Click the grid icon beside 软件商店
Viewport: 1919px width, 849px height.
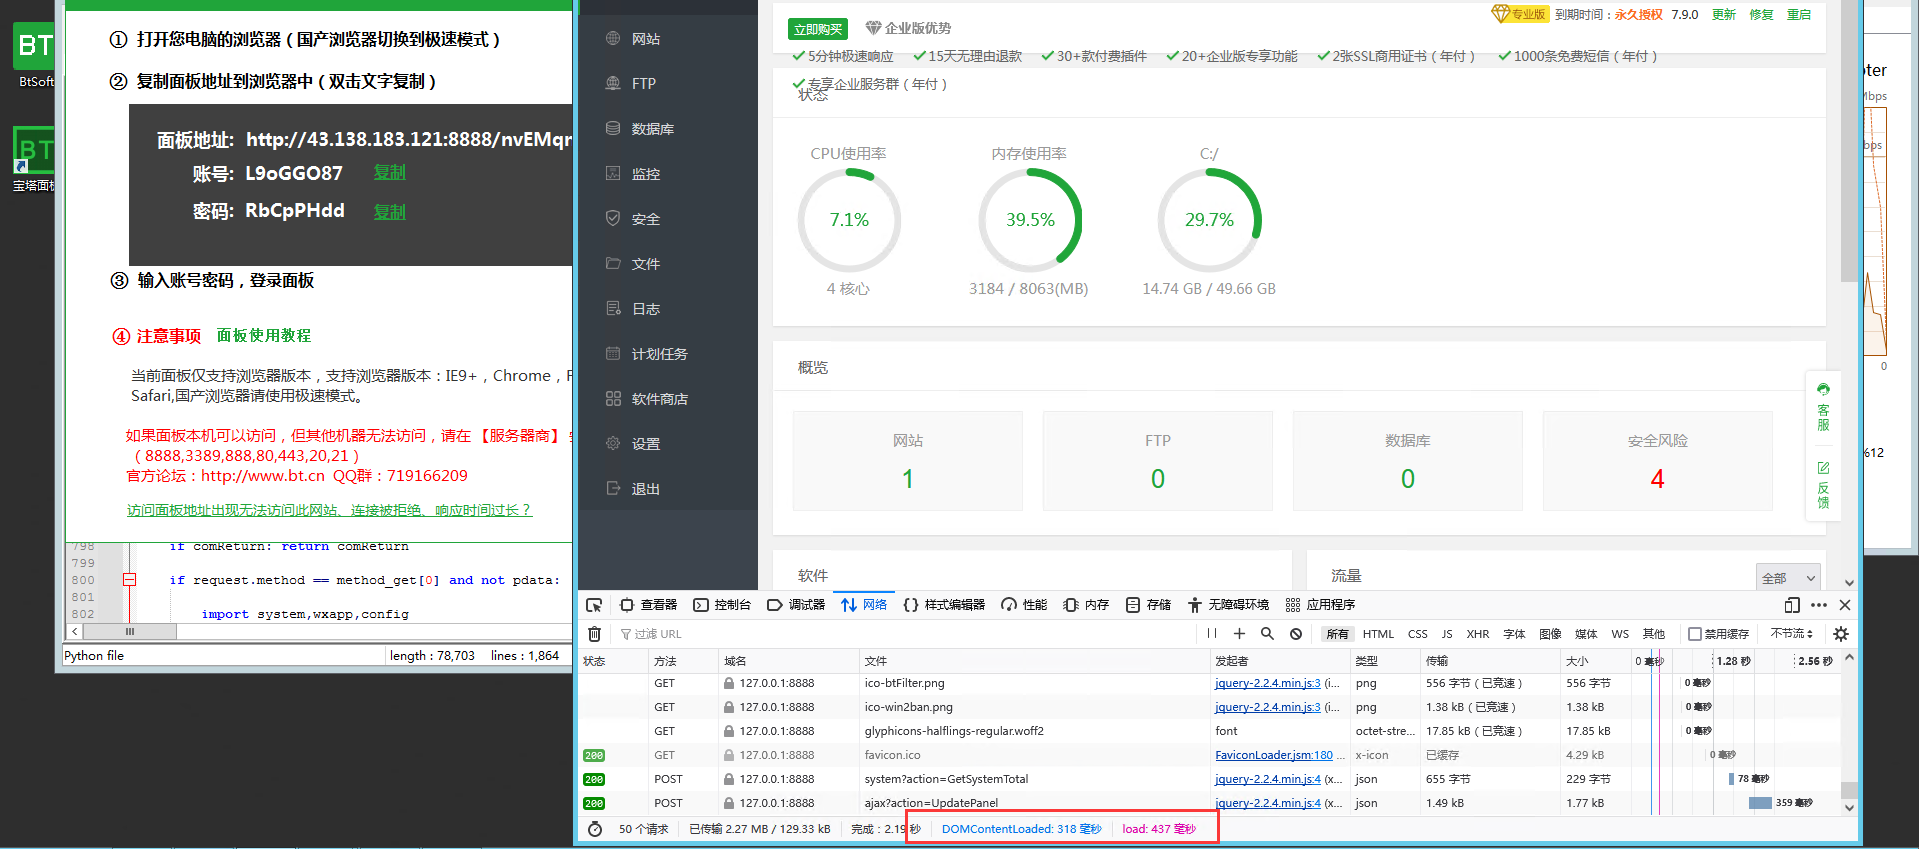click(x=613, y=398)
